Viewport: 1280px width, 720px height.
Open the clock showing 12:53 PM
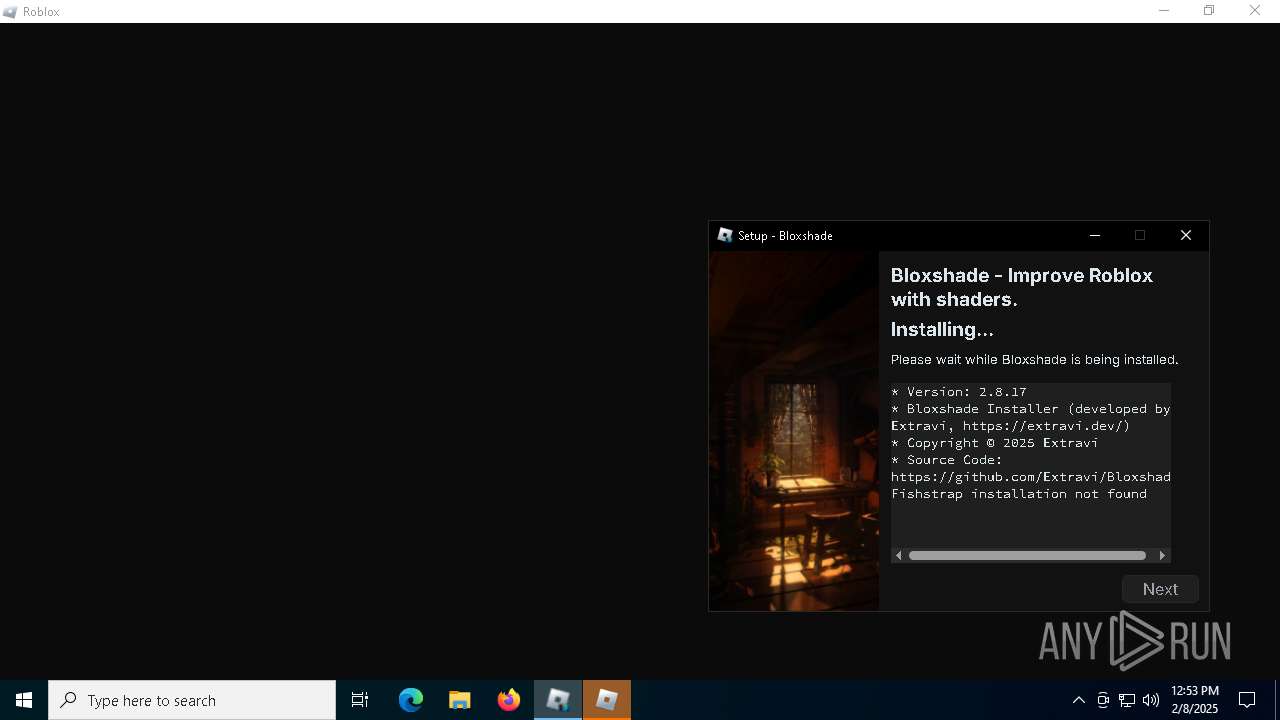pos(1195,700)
